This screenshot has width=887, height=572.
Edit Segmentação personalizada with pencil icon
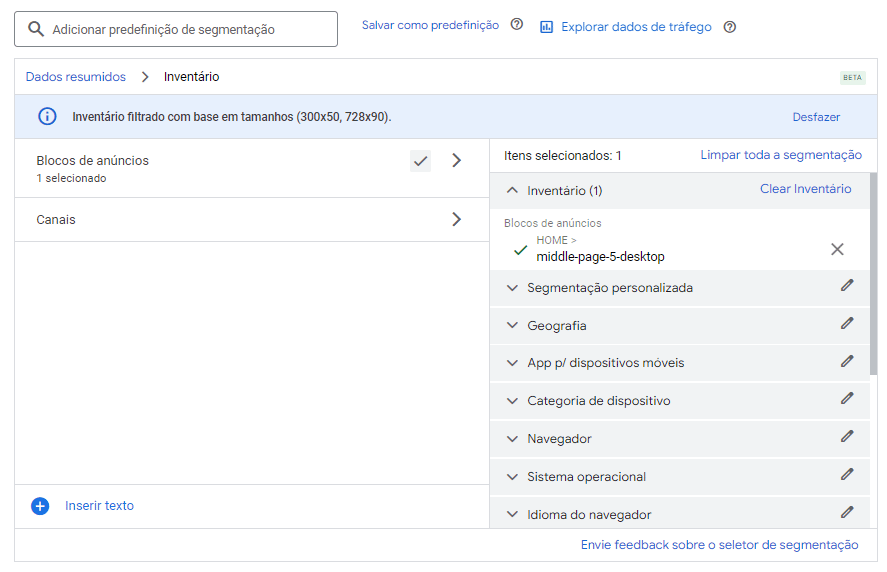tap(847, 285)
